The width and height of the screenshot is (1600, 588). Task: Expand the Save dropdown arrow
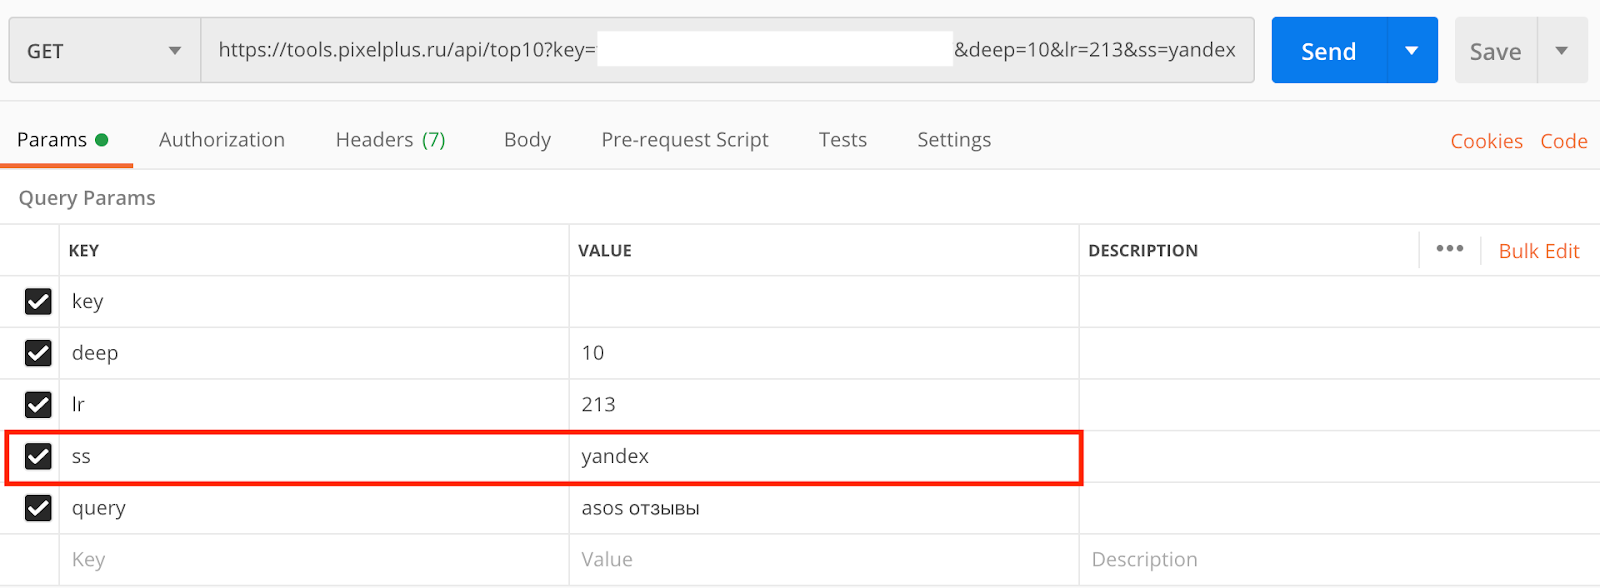point(1561,51)
